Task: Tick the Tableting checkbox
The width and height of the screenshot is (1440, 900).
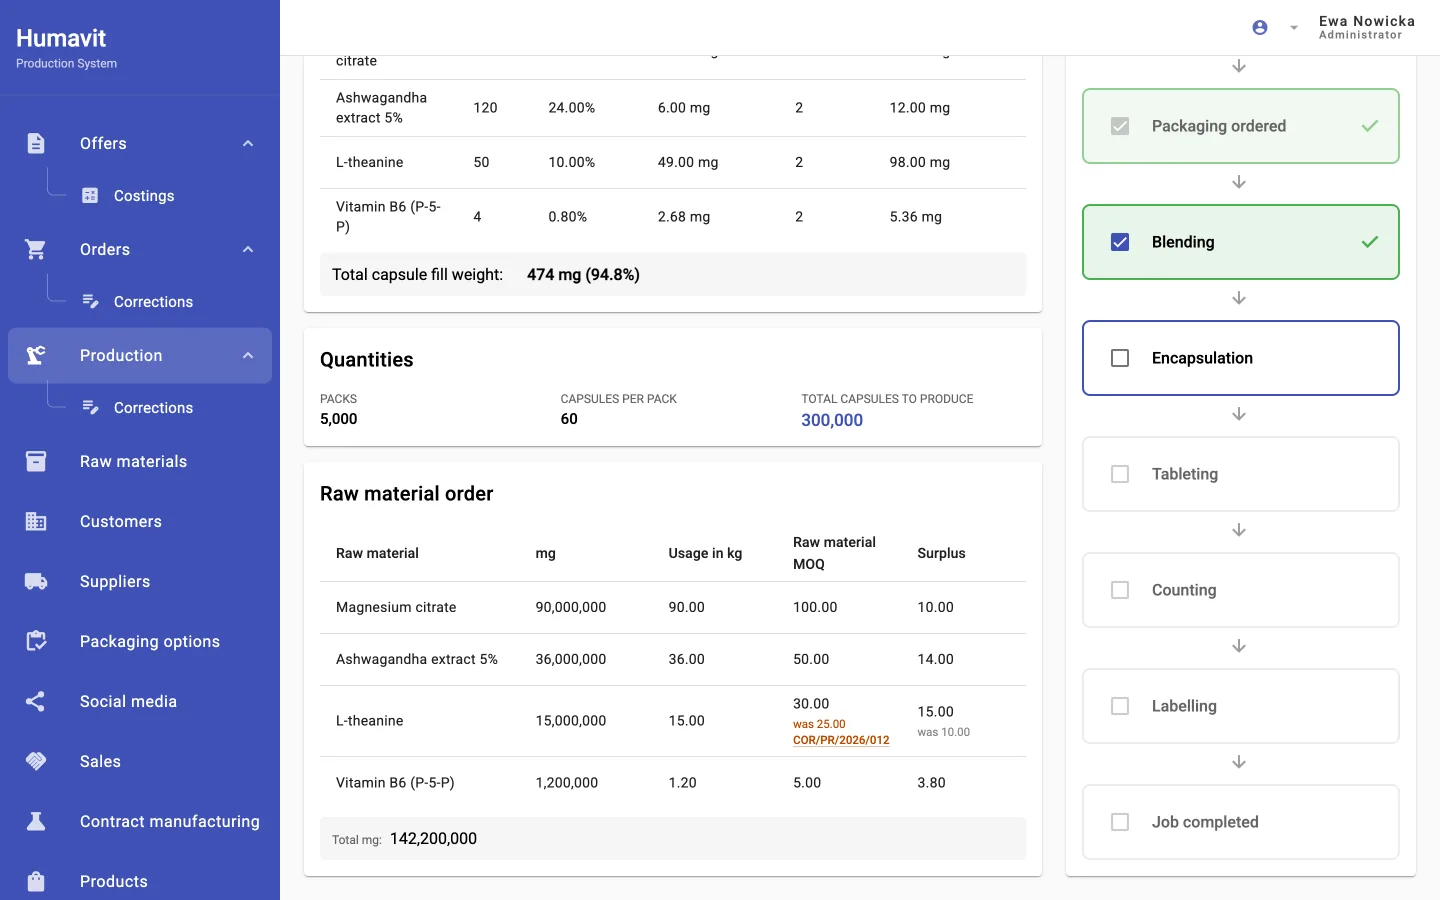Action: point(1120,474)
